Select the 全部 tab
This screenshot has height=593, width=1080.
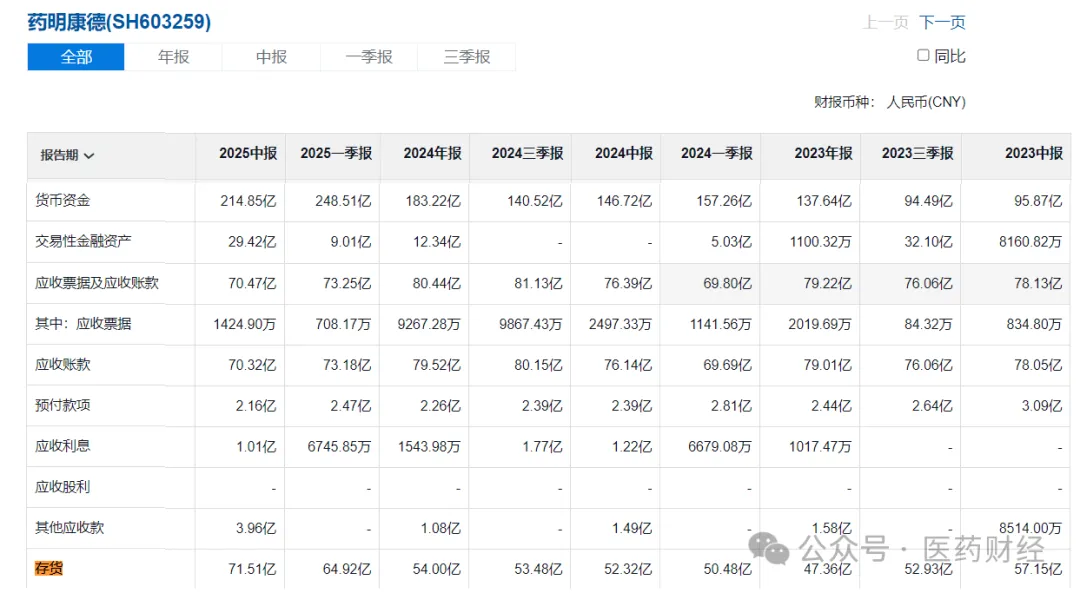click(76, 57)
